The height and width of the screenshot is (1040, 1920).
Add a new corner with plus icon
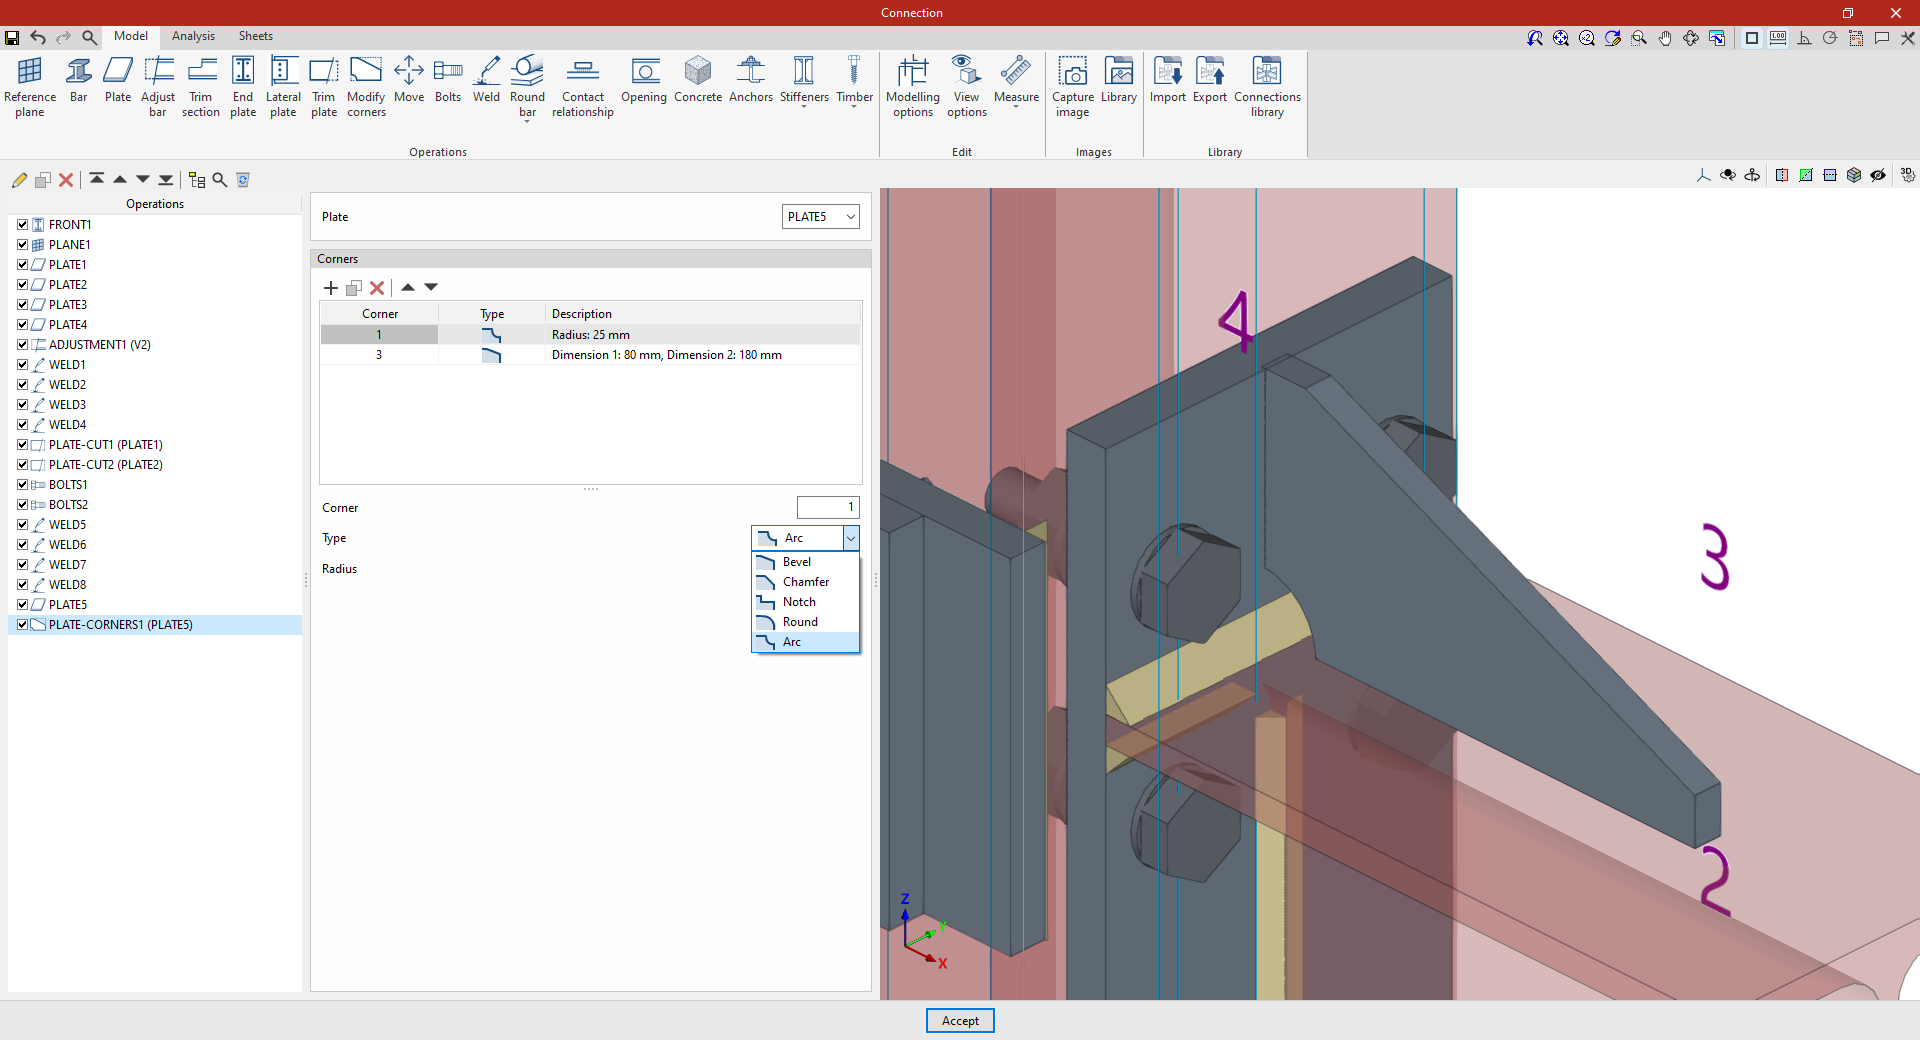(x=331, y=288)
